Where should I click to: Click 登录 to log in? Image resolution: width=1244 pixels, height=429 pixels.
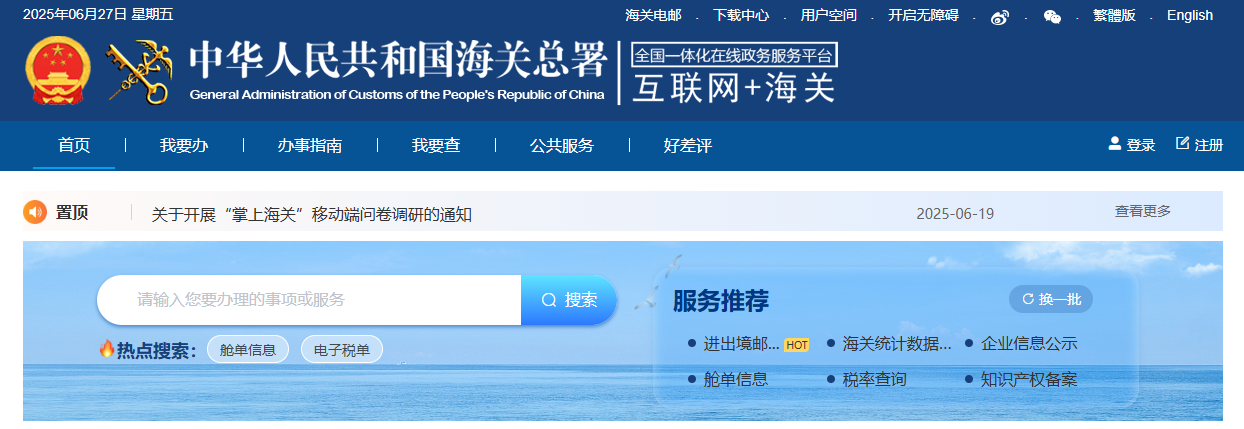click(1141, 145)
